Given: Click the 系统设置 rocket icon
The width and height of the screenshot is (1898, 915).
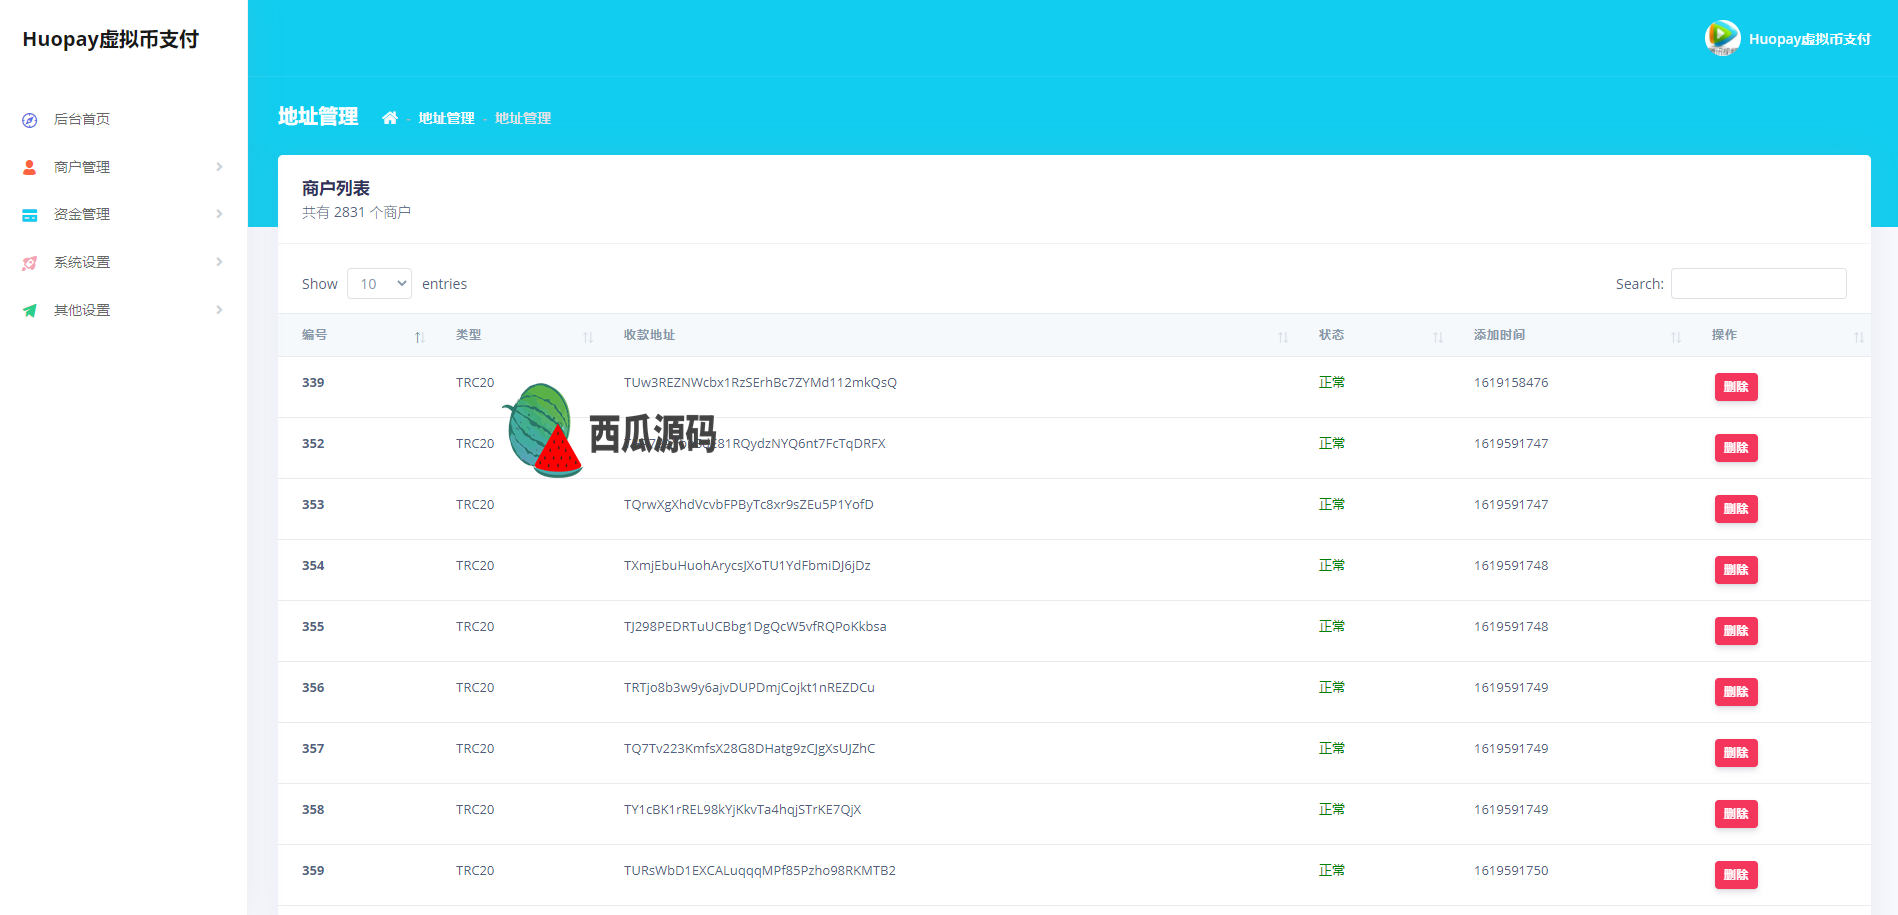Looking at the screenshot, I should 30,263.
